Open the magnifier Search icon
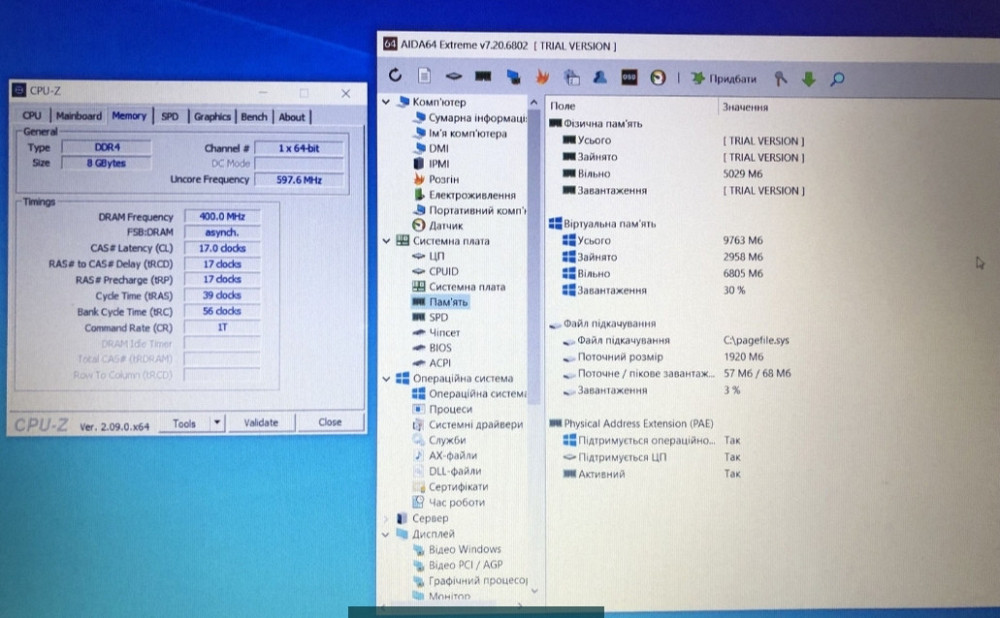 click(837, 78)
